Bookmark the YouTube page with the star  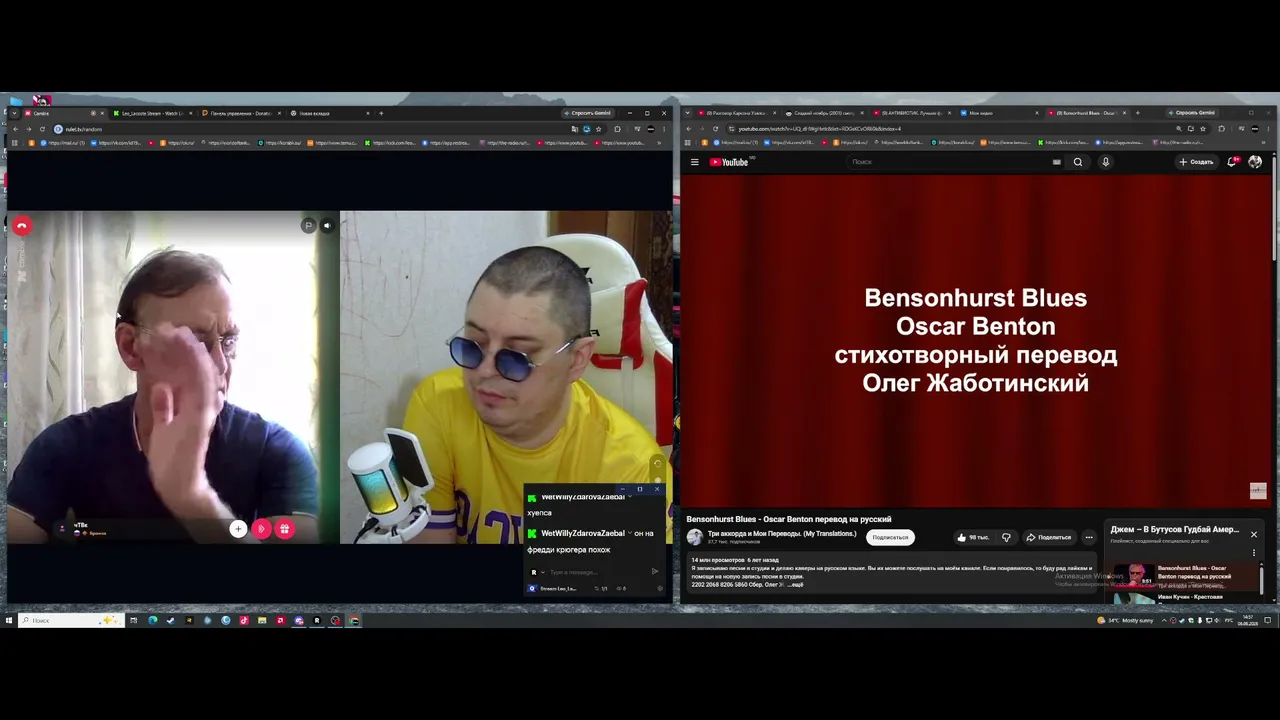1203,129
